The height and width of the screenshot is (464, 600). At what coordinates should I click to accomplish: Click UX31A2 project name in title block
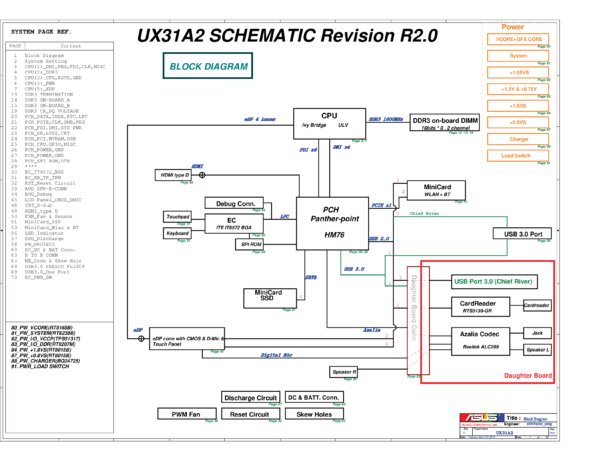[x=504, y=433]
